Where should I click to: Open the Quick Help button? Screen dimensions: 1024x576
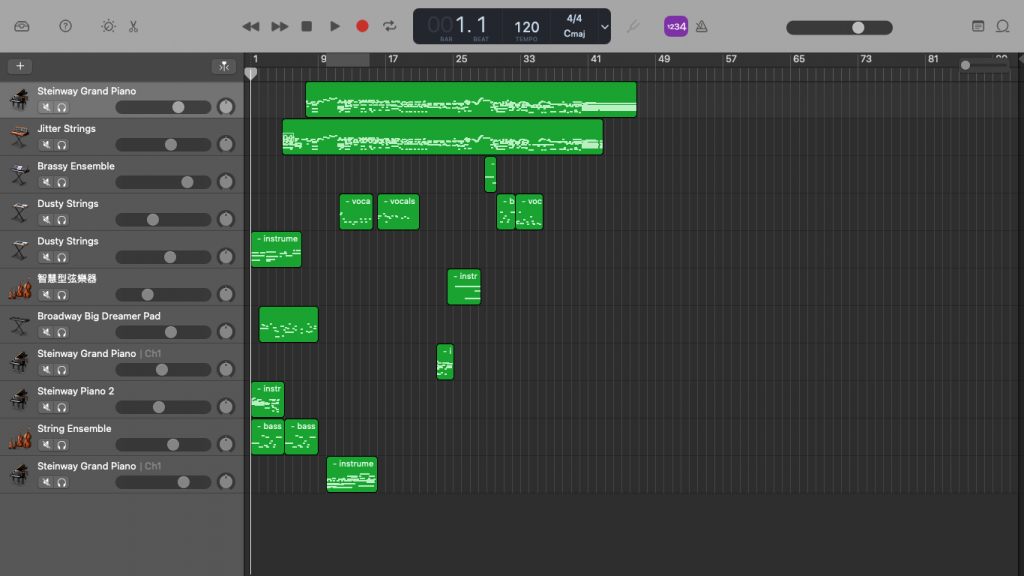tap(65, 26)
